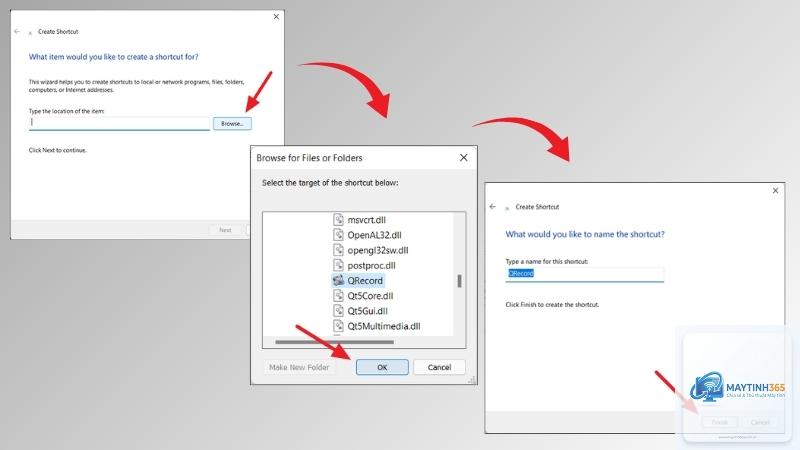Select Qt5Multimedia.dll in the file list
The image size is (800, 450).
pos(384,326)
